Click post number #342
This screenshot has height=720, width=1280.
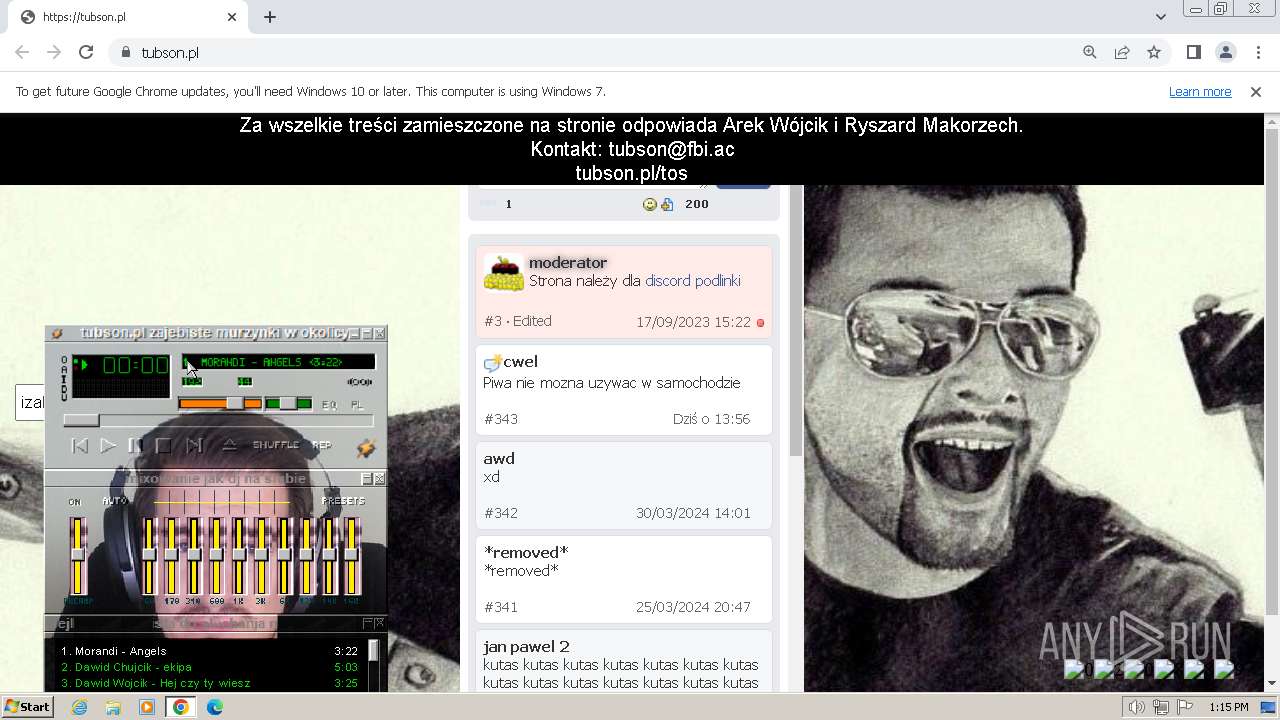point(501,513)
